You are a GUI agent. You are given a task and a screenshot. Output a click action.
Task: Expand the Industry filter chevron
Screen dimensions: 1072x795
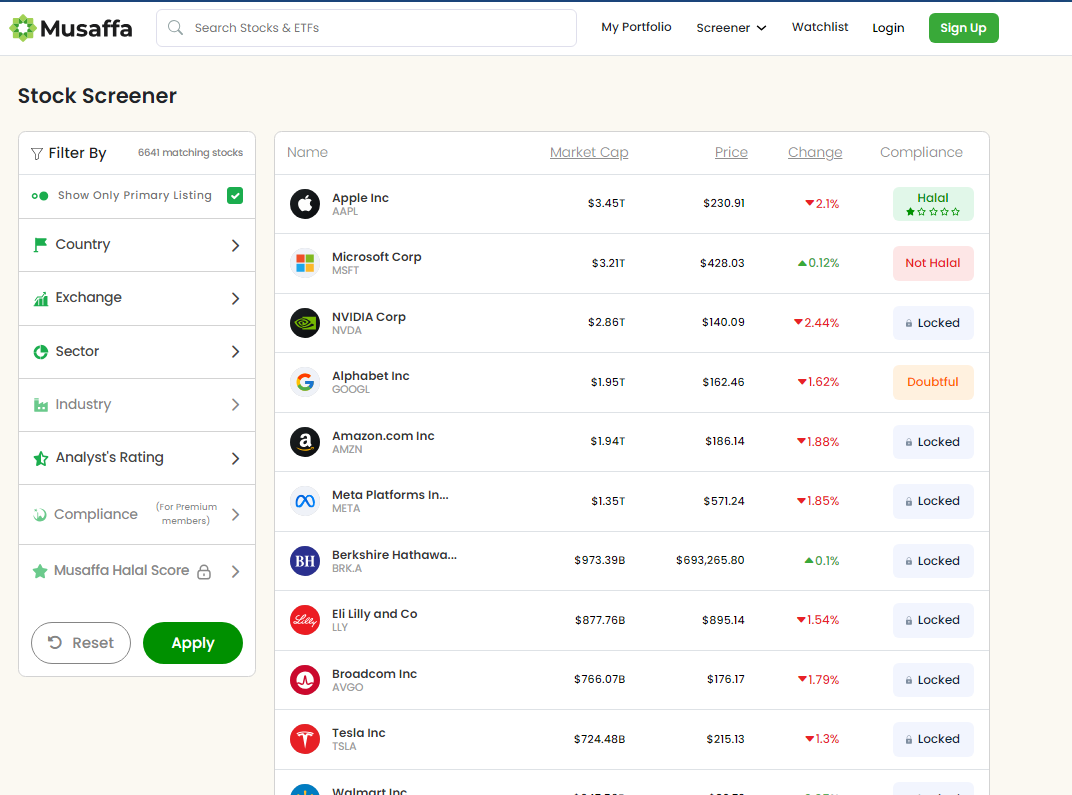(235, 405)
